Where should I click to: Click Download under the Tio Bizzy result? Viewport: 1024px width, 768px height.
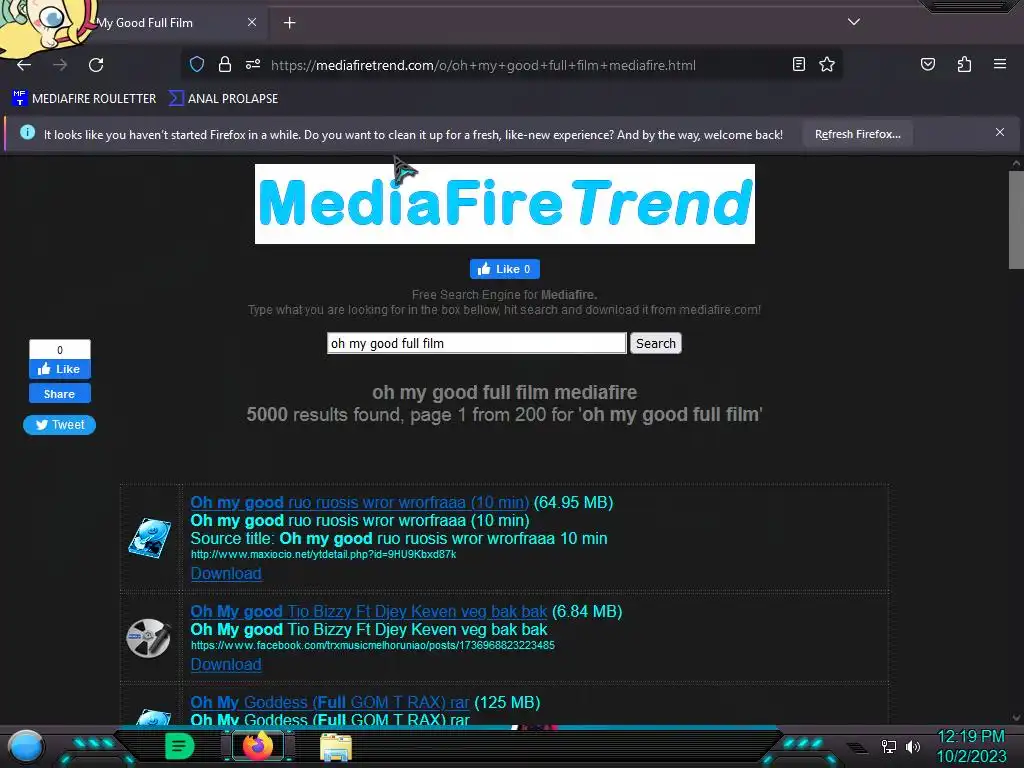226,664
